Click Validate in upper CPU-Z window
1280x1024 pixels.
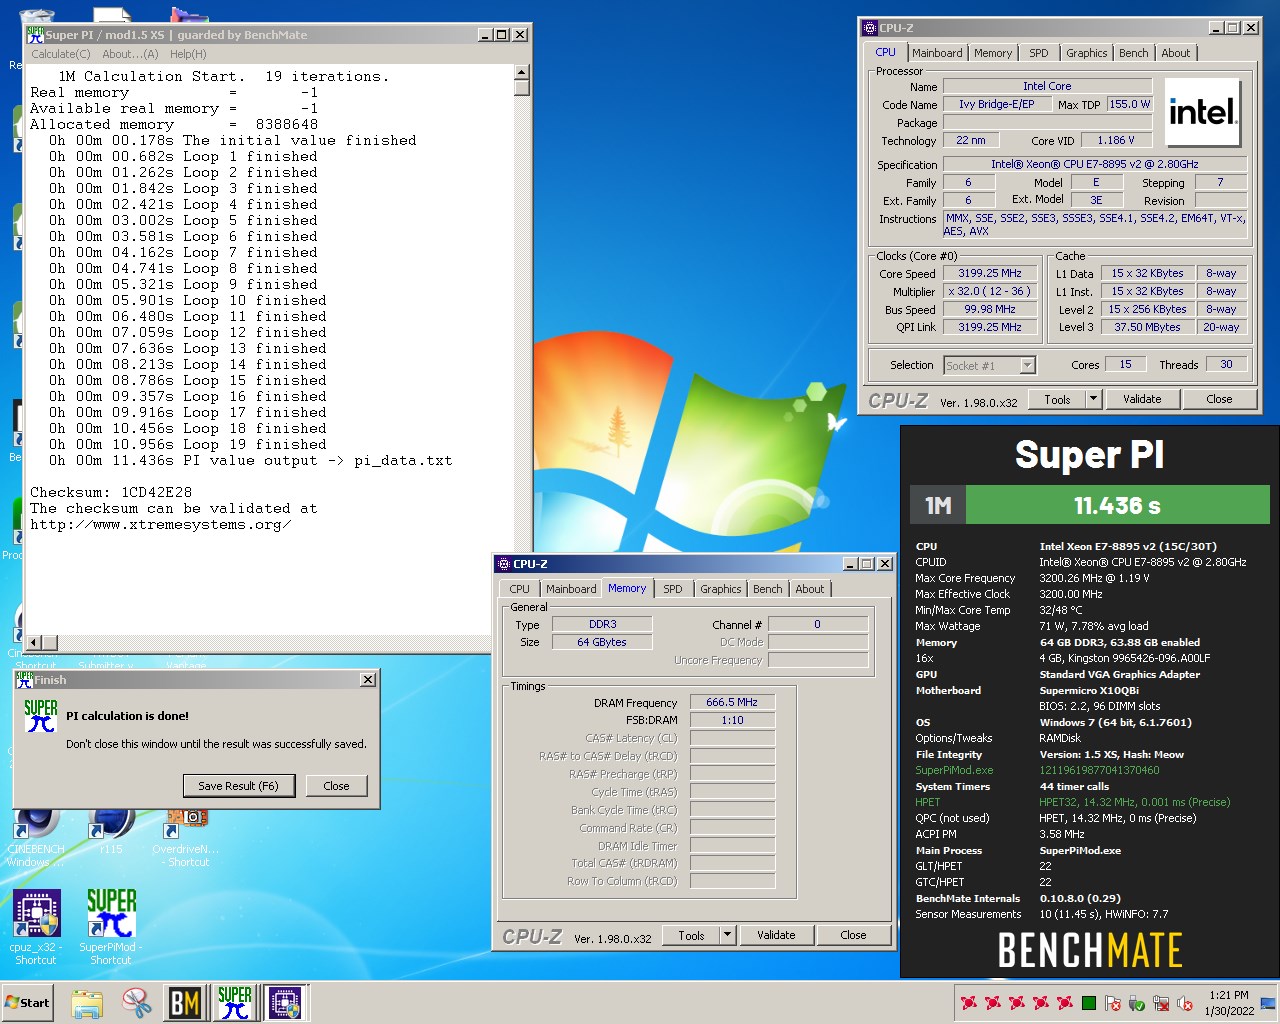click(1142, 399)
